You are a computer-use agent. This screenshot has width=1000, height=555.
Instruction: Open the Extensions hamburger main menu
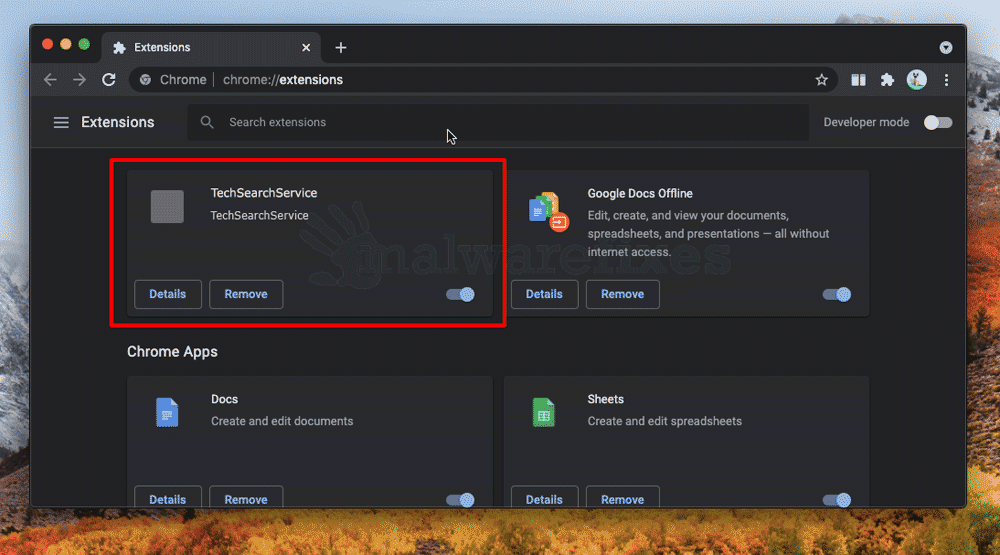61,122
